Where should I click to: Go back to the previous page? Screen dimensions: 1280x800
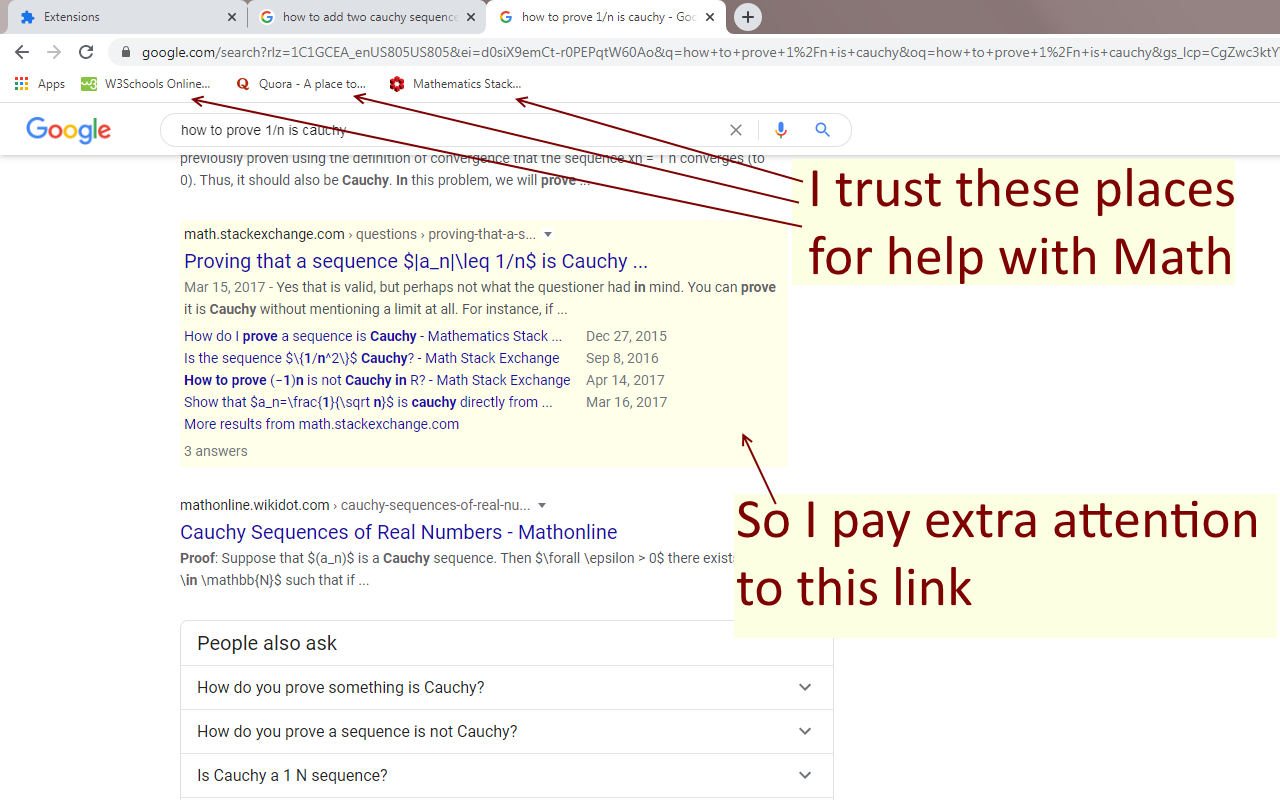click(22, 52)
